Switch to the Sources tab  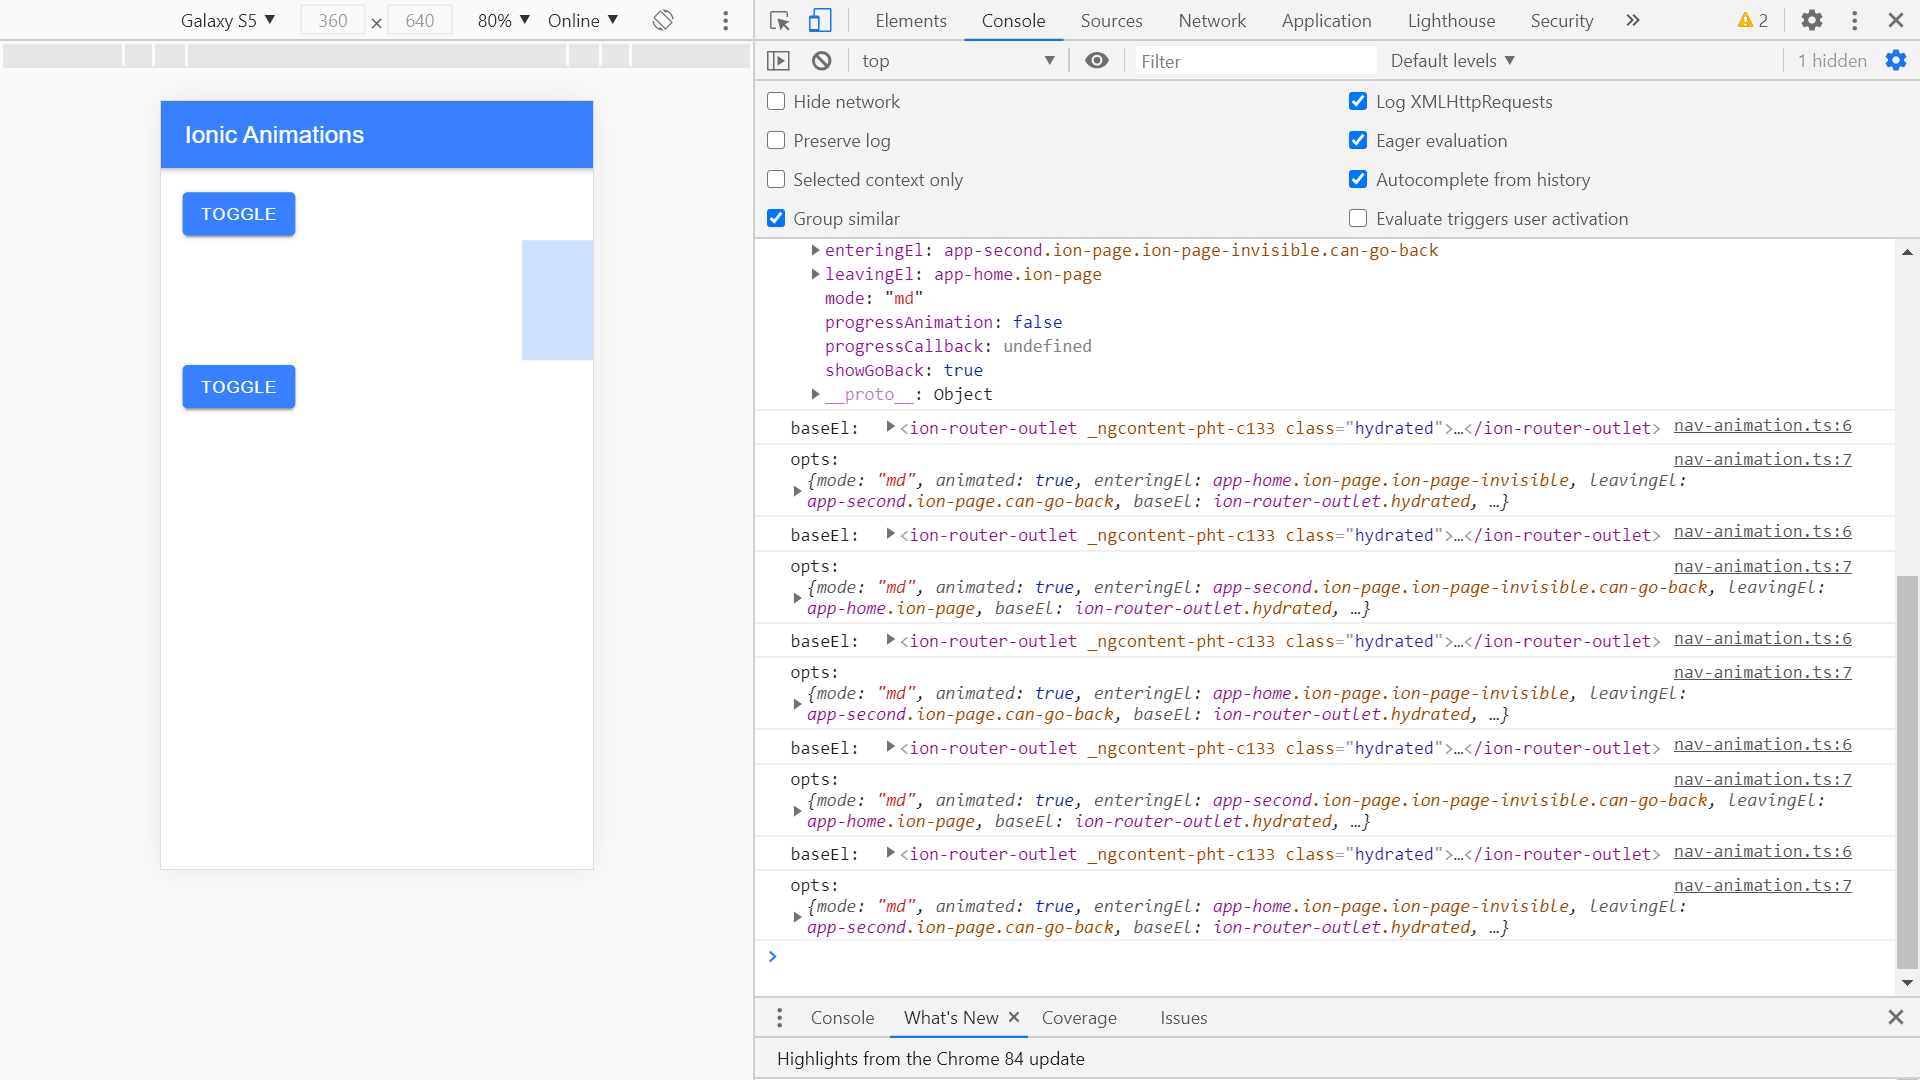pyautogui.click(x=1111, y=20)
